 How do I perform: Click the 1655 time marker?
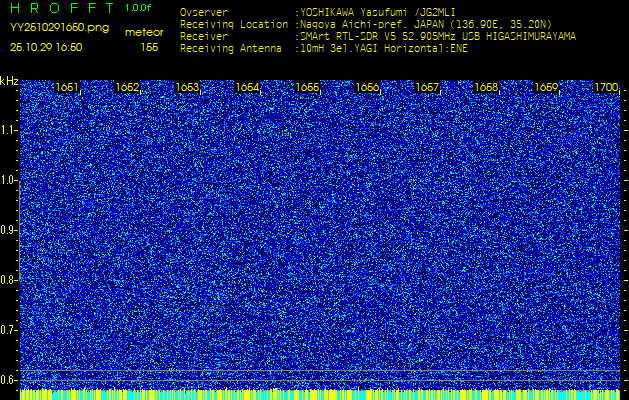[307, 87]
